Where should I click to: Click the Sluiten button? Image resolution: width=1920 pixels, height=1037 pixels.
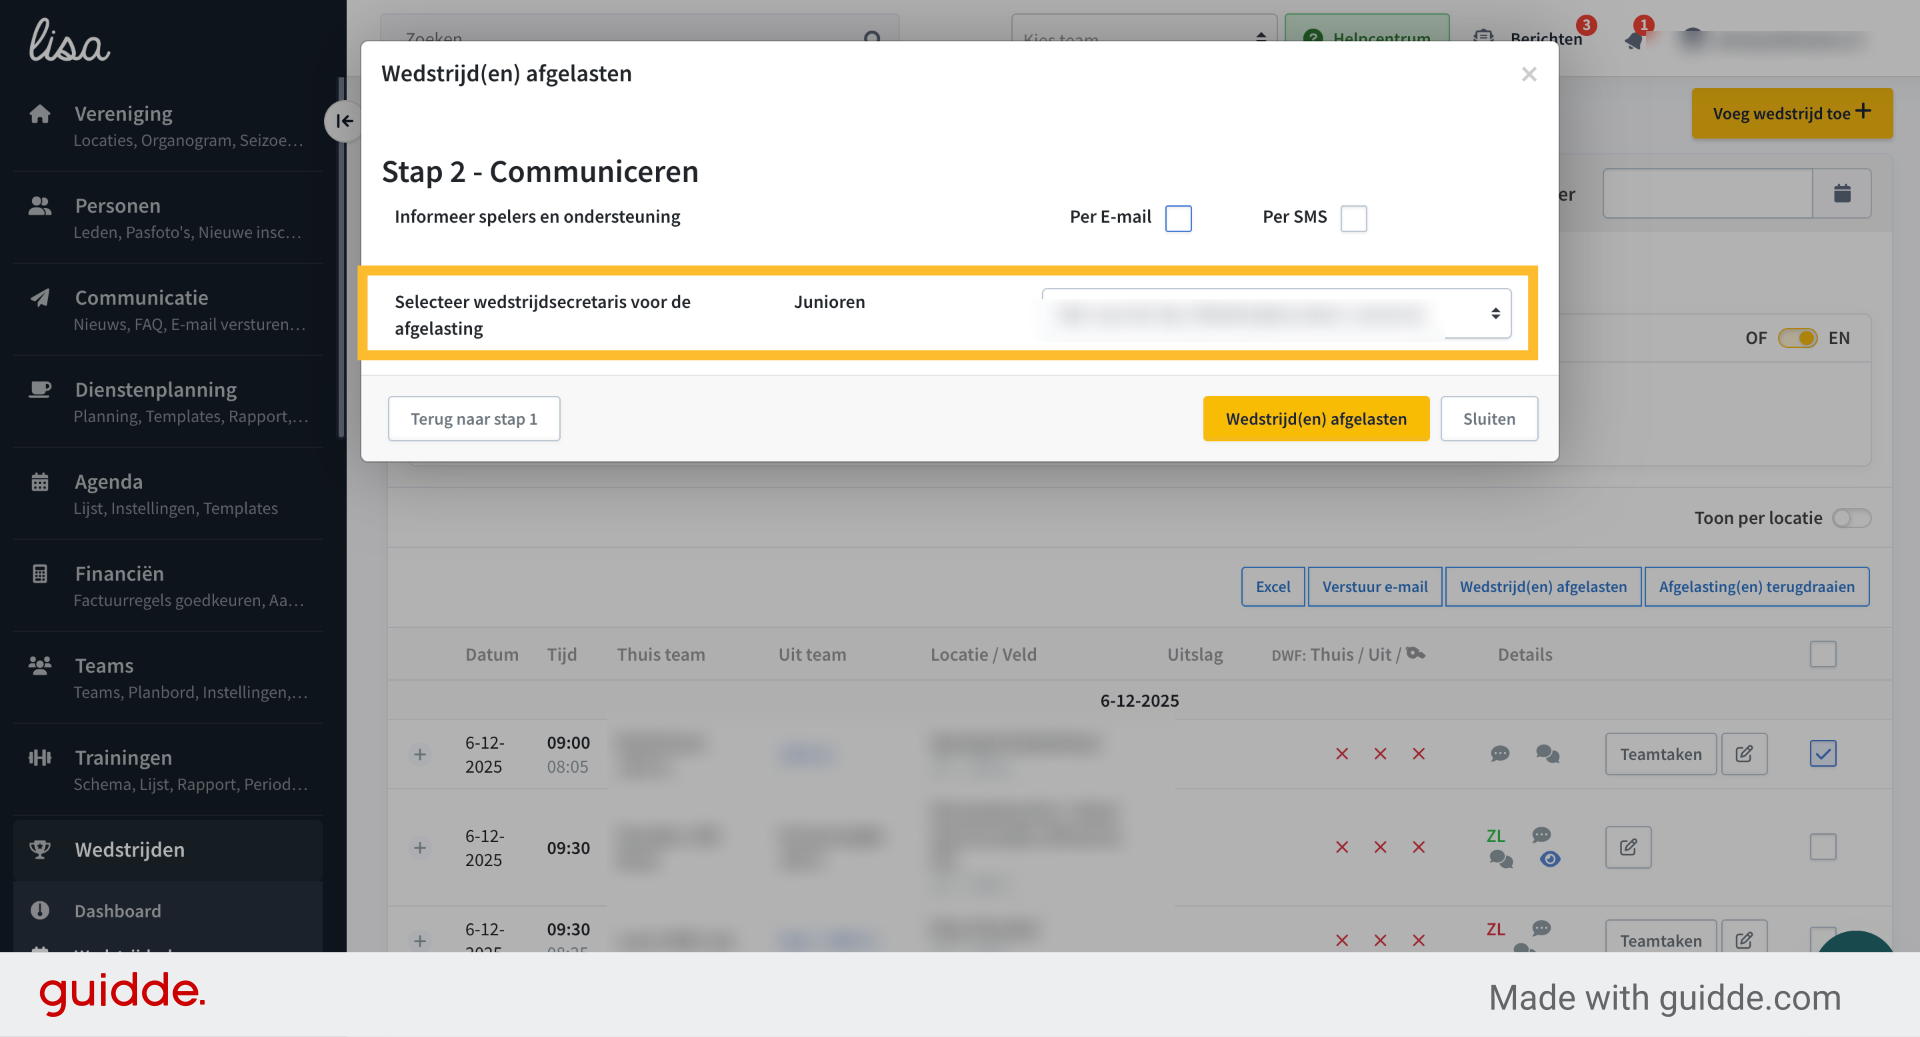(x=1489, y=419)
